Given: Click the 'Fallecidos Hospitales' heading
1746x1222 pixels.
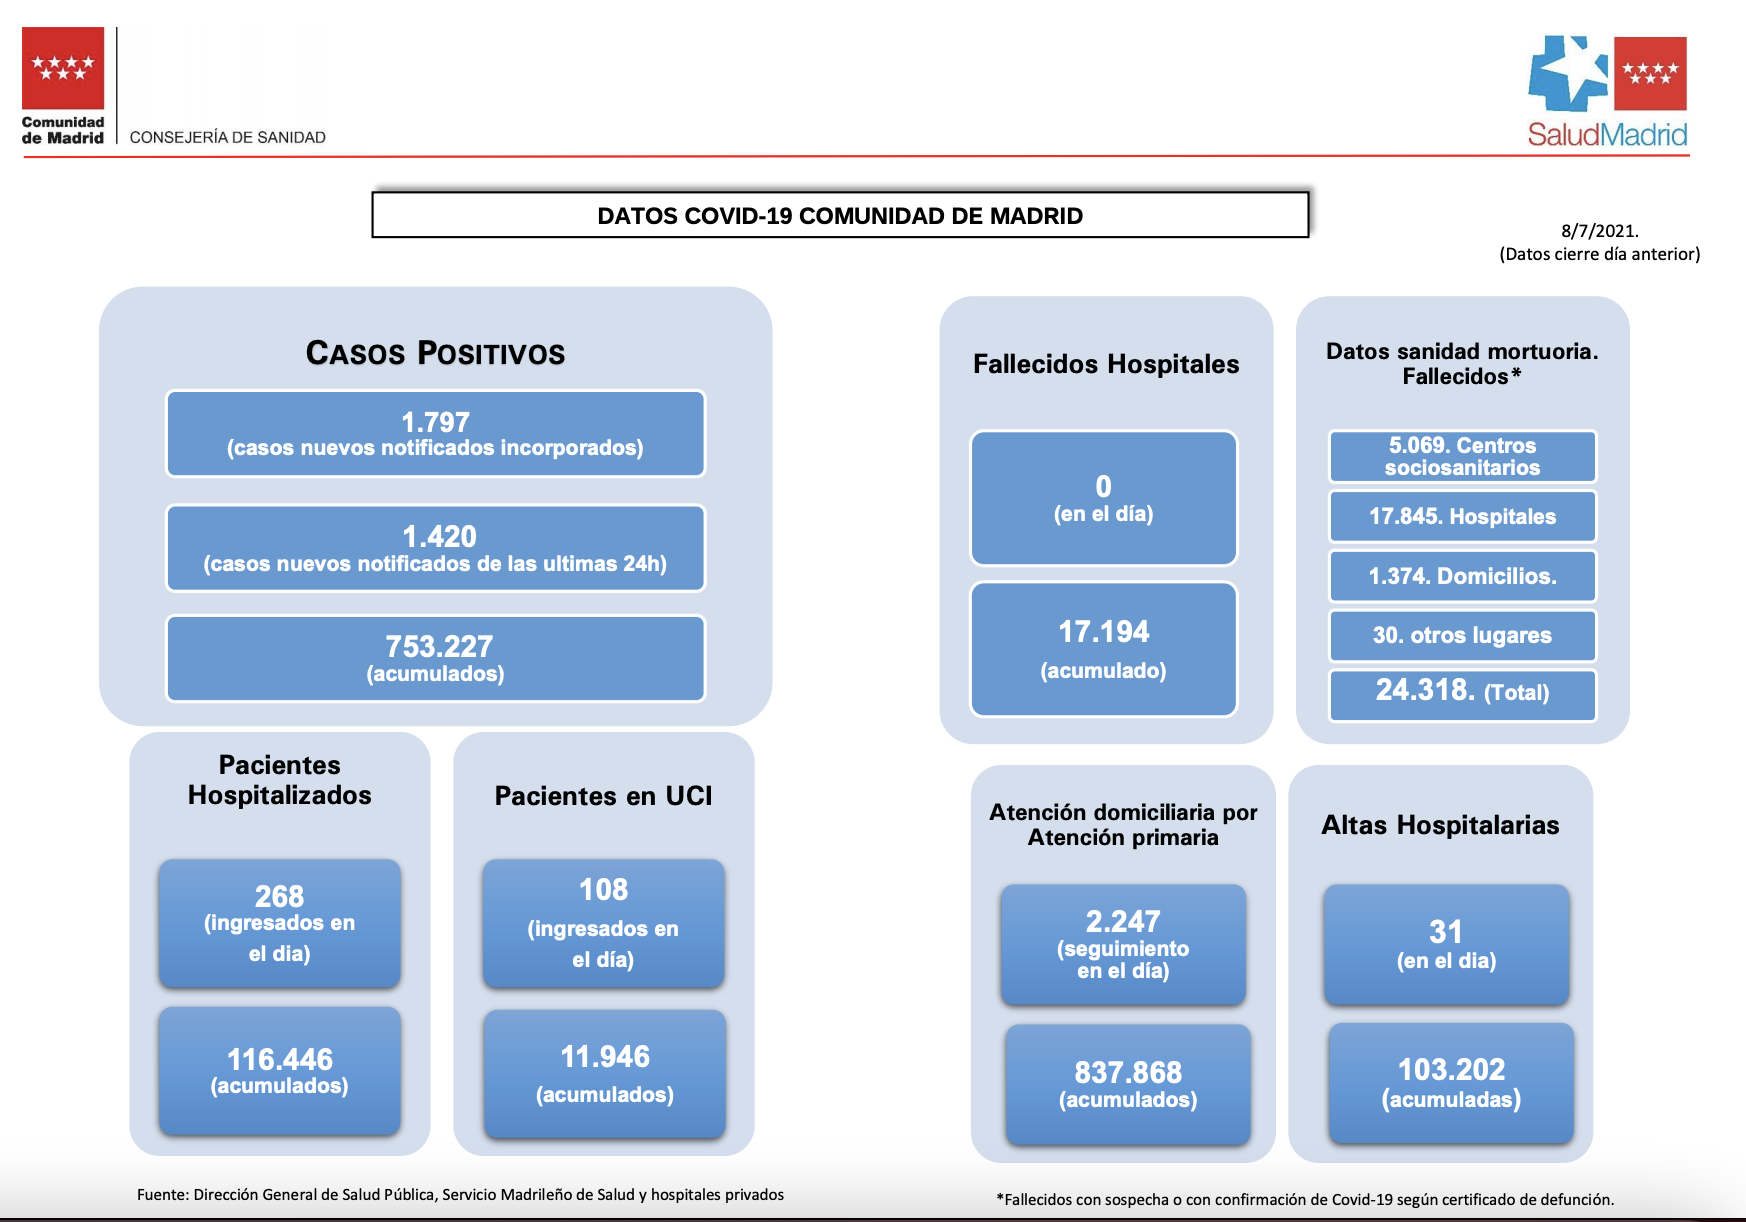Looking at the screenshot, I should click(1106, 364).
